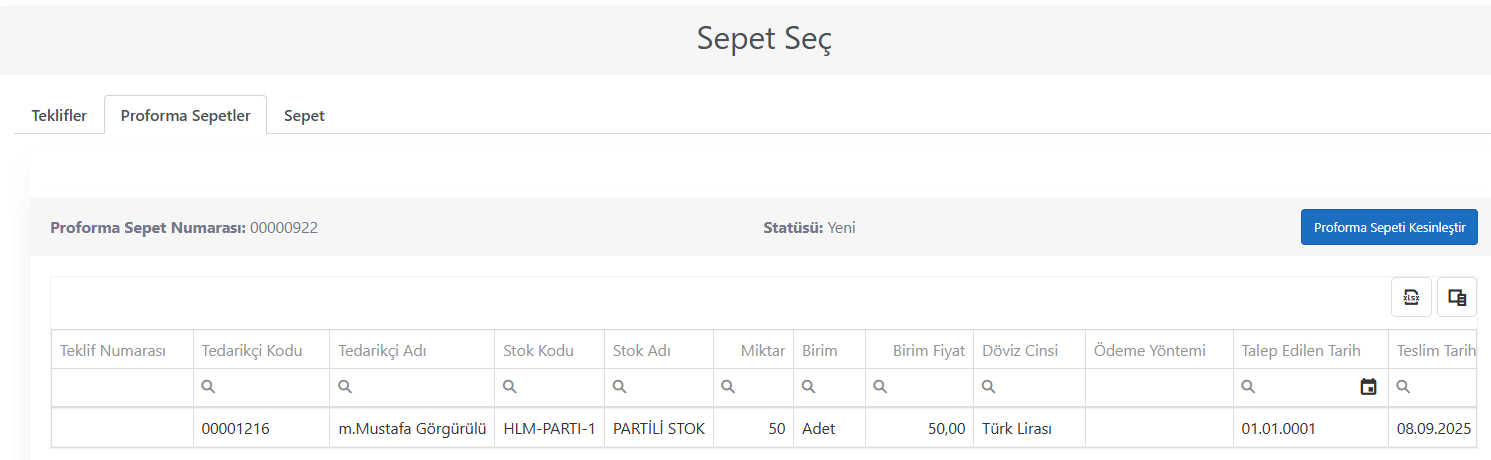1491x460 pixels.
Task: Click the Stok Adı filter input
Action: (x=658, y=387)
